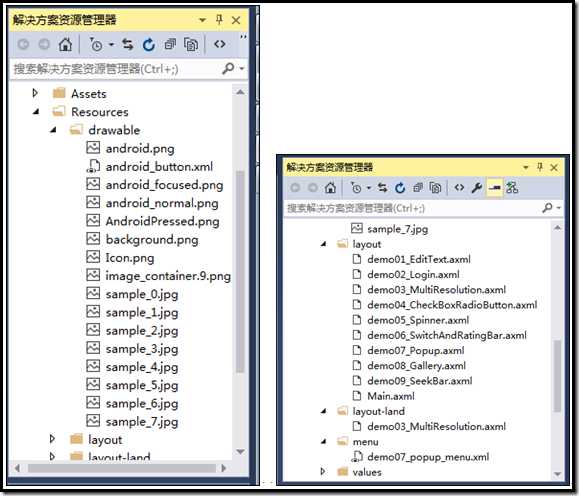
Task: Click Properties wrench icon in right panel
Action: coord(477,188)
